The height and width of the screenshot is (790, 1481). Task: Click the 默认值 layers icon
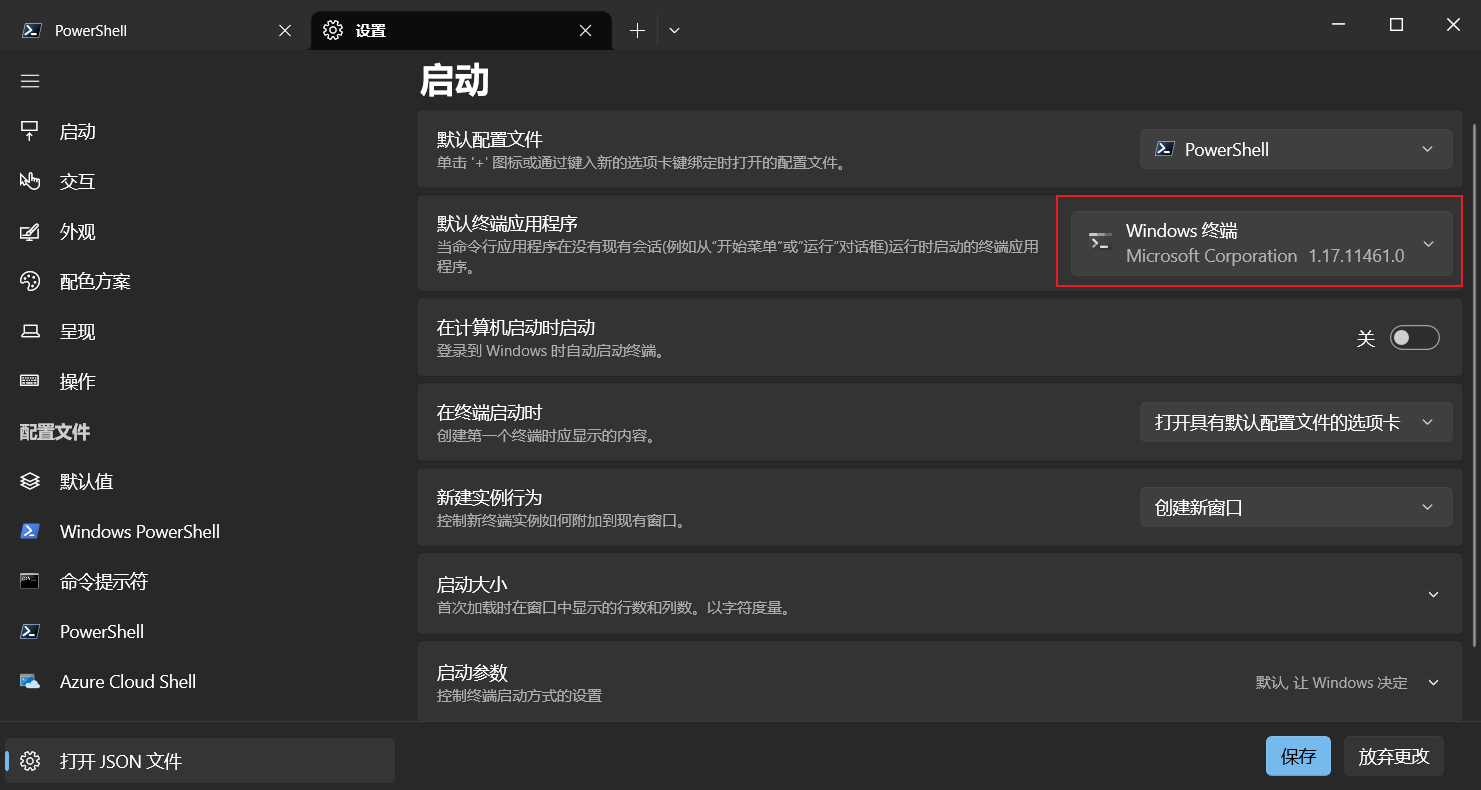pos(30,481)
